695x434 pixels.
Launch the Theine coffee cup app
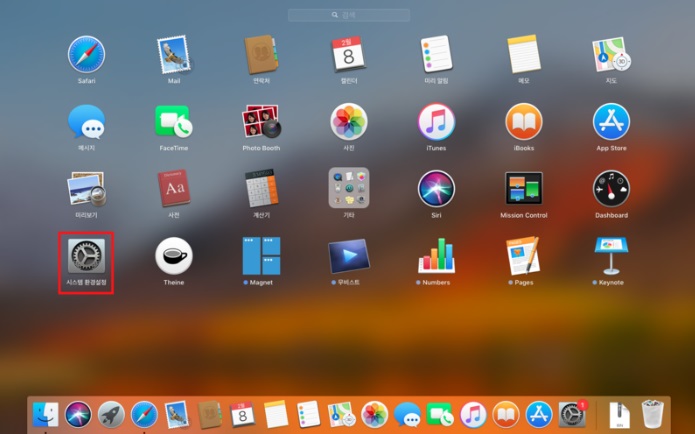click(x=174, y=256)
